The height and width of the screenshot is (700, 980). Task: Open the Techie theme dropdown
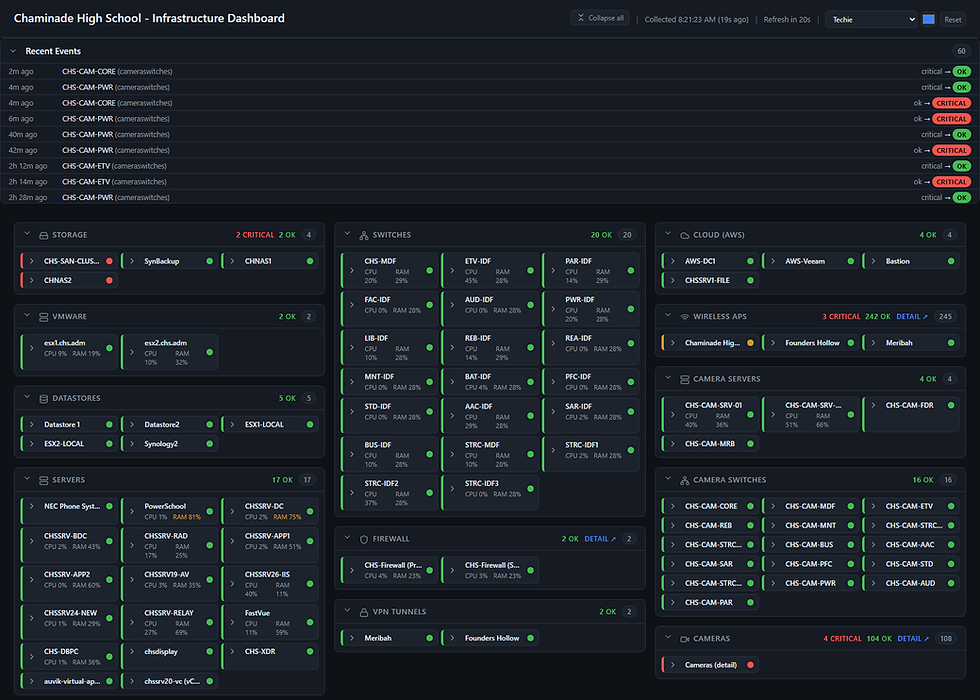(x=872, y=19)
